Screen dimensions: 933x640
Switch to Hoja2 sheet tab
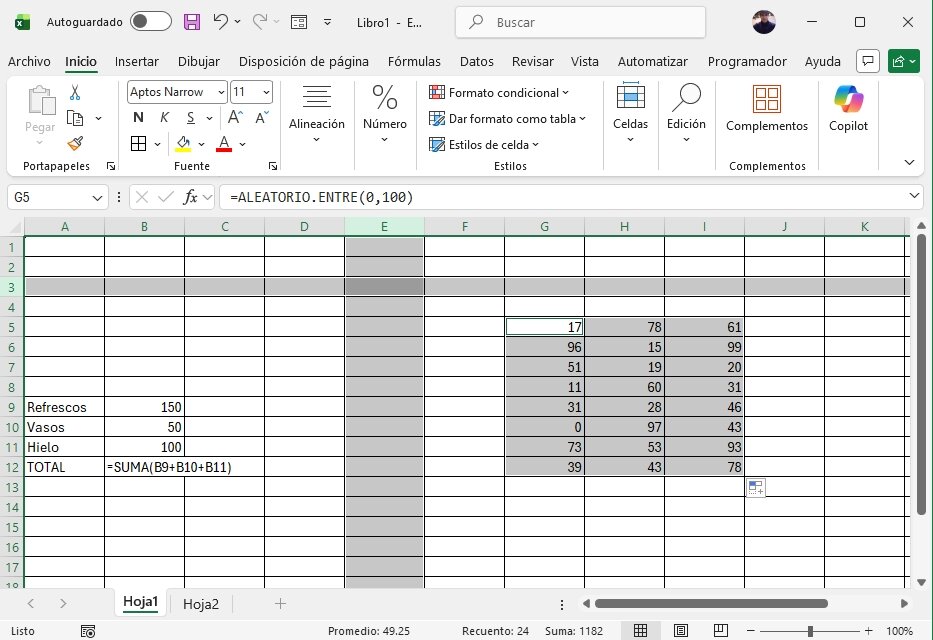pos(201,603)
